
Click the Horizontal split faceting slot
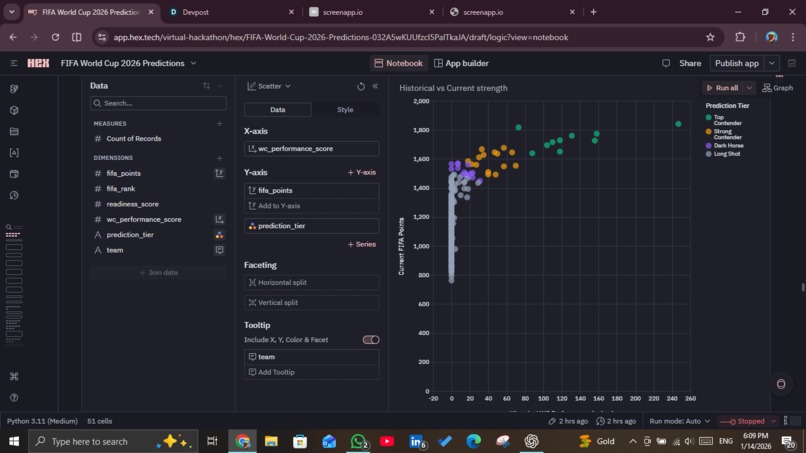point(312,283)
